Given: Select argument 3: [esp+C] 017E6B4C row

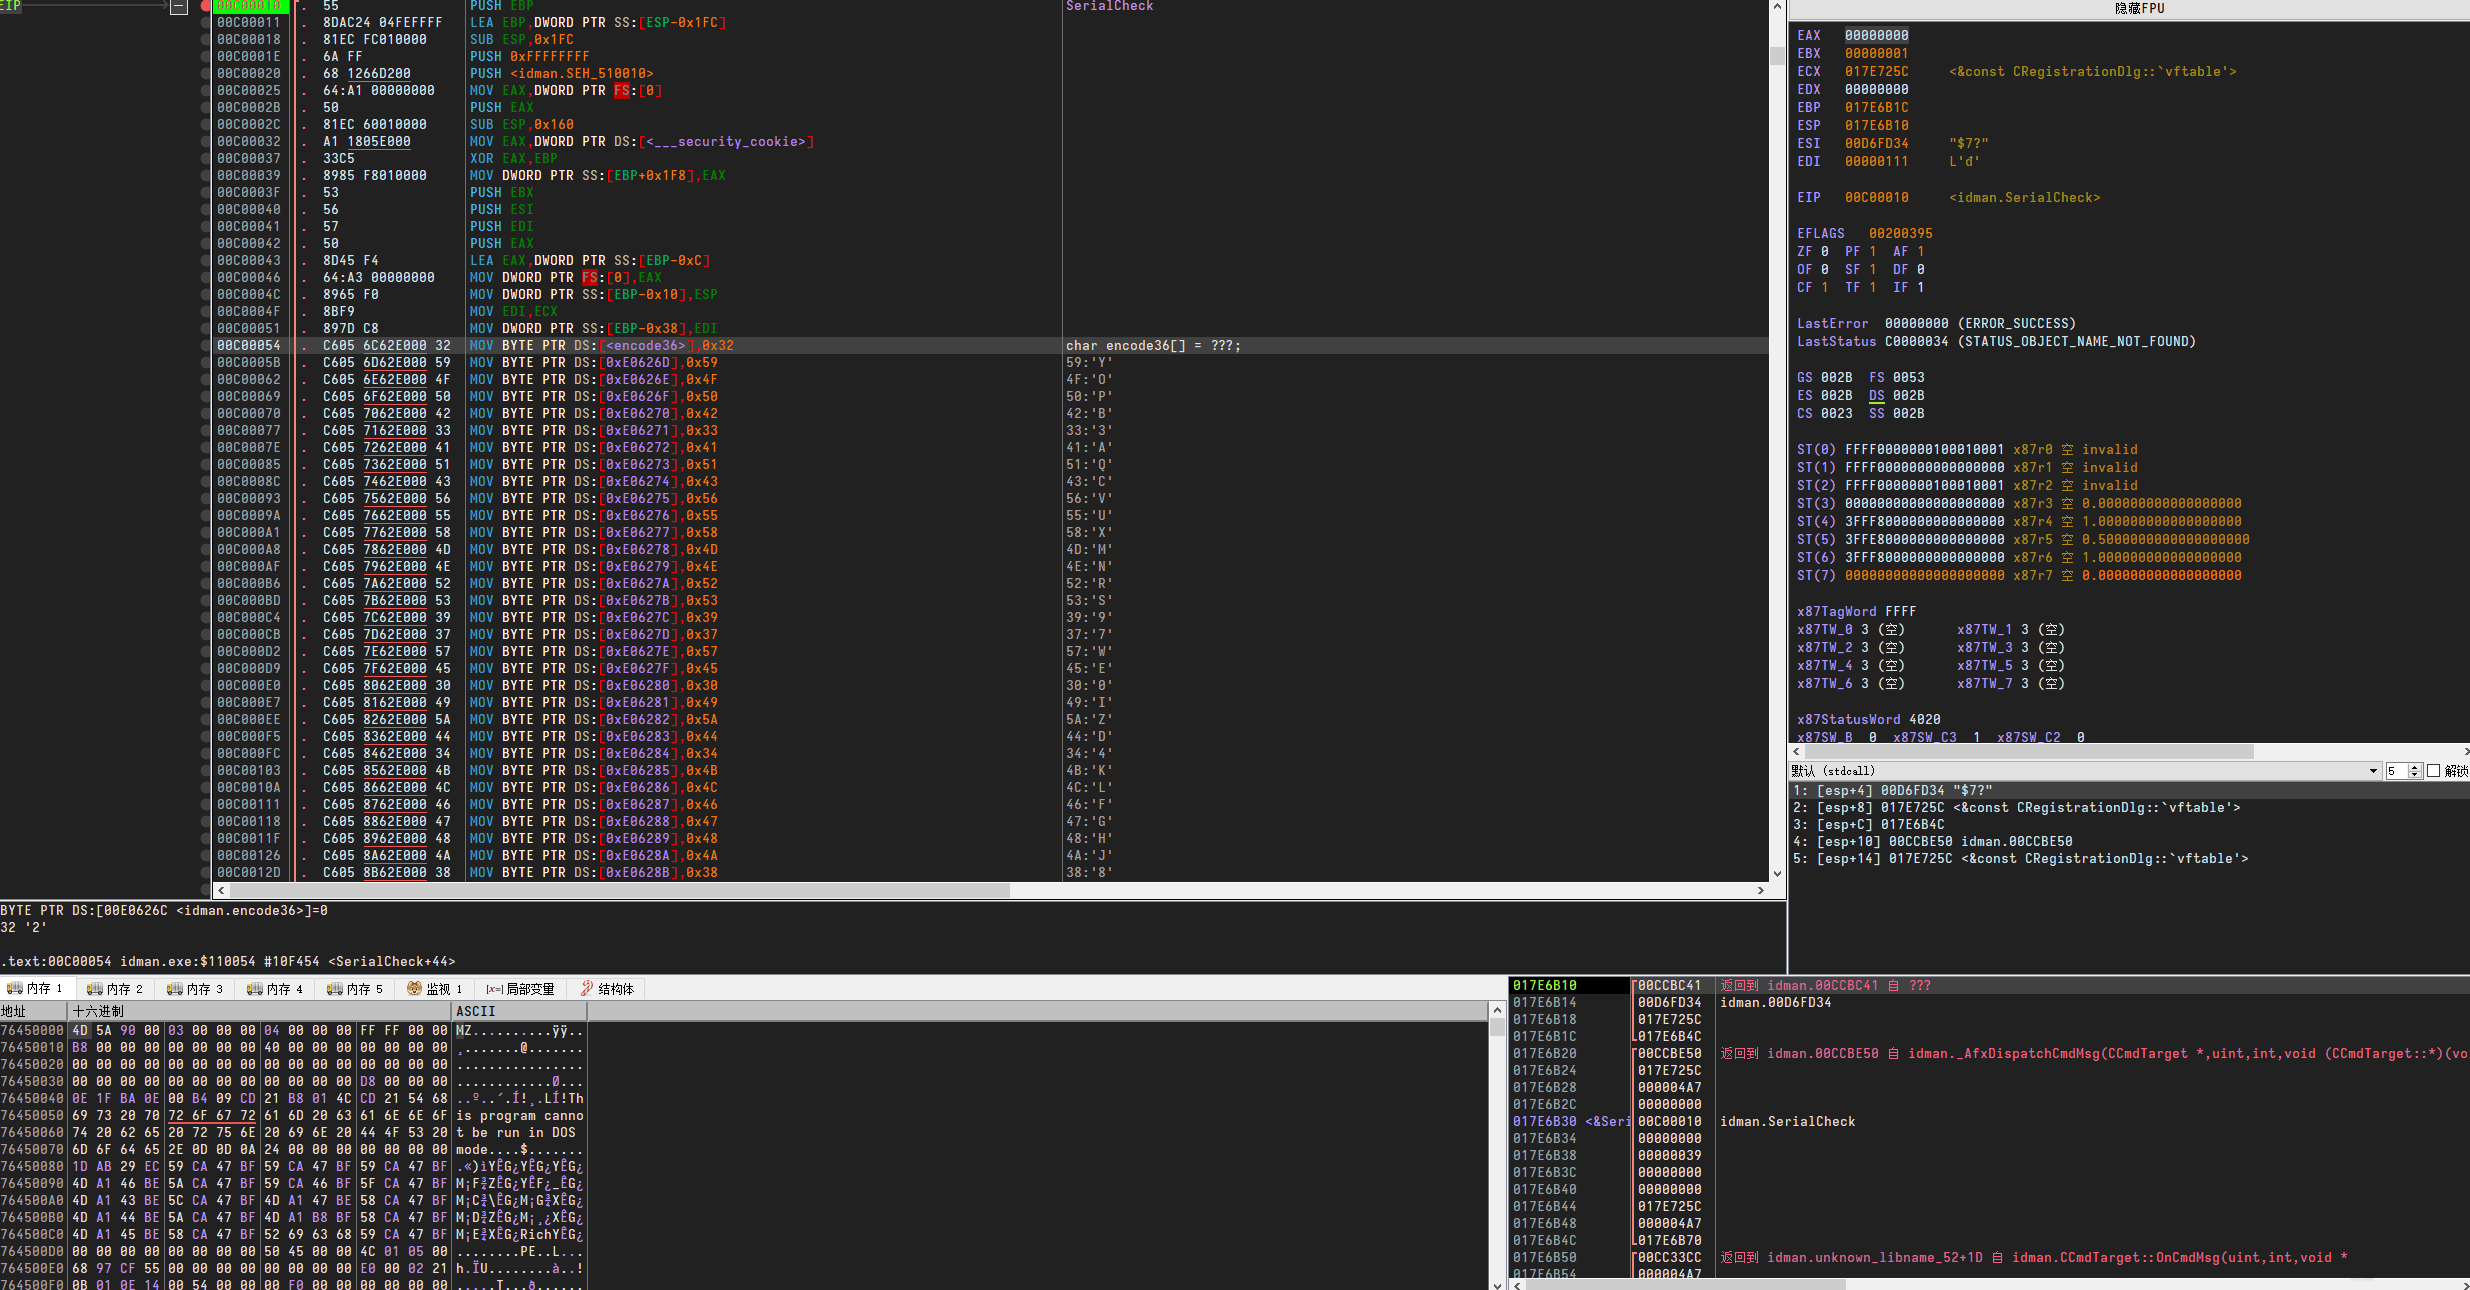Looking at the screenshot, I should click(x=2129, y=824).
